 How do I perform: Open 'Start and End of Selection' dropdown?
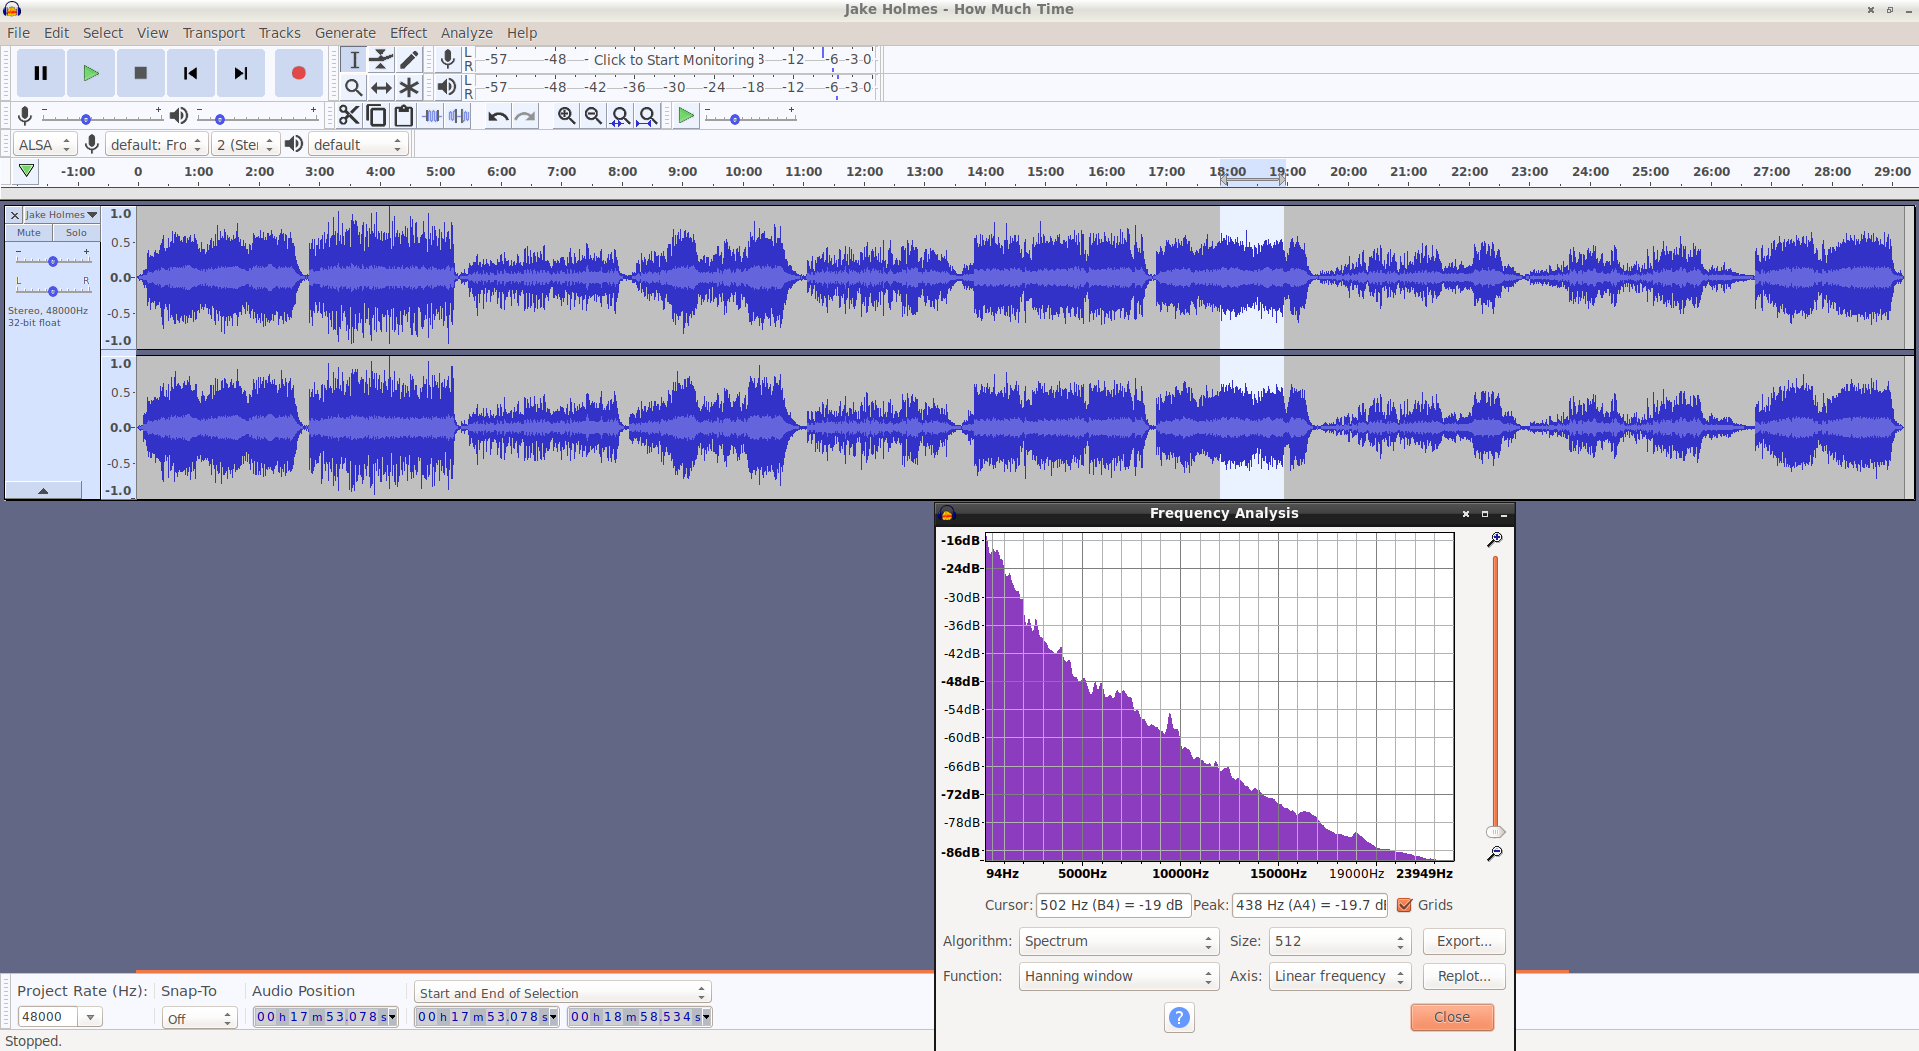click(562, 992)
